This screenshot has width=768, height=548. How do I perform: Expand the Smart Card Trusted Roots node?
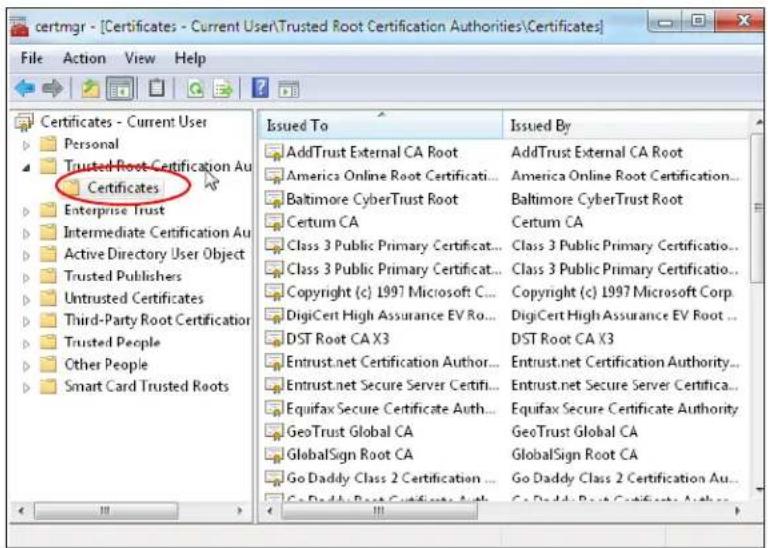click(26, 387)
